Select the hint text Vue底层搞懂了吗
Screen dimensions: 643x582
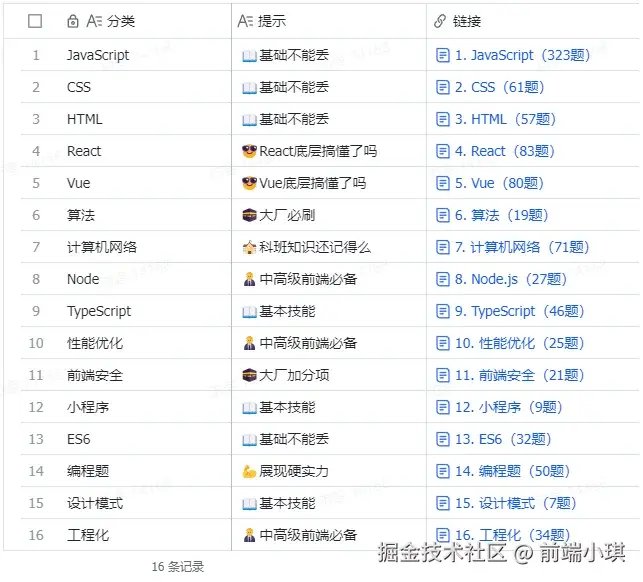[x=312, y=183]
